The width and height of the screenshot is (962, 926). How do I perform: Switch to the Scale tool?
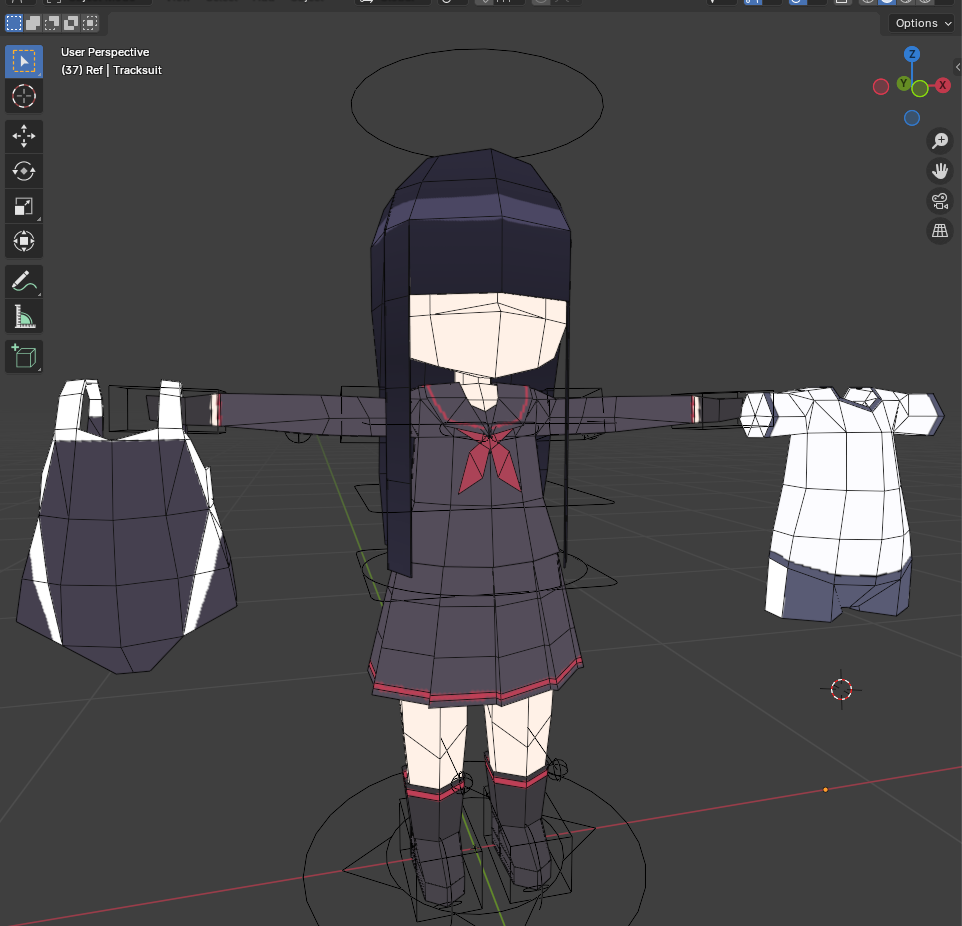coord(24,206)
